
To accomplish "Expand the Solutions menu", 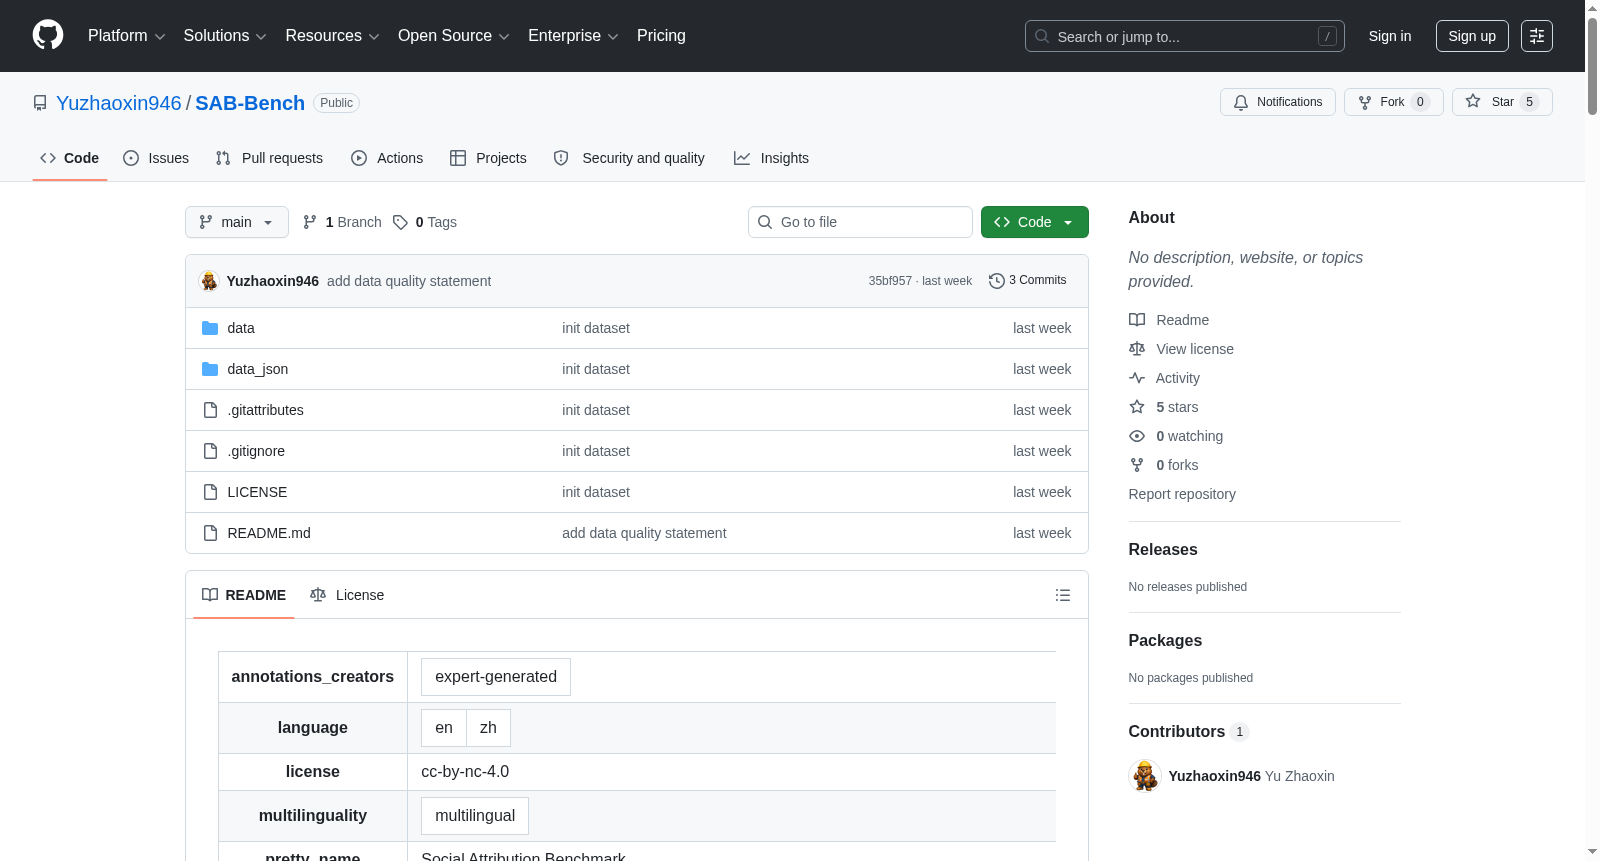I will (225, 36).
